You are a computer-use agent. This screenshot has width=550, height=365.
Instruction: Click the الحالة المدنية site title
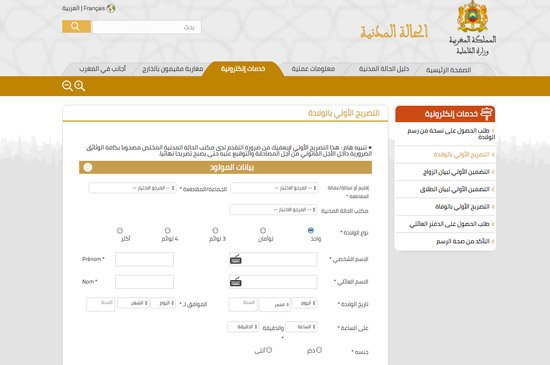[394, 32]
